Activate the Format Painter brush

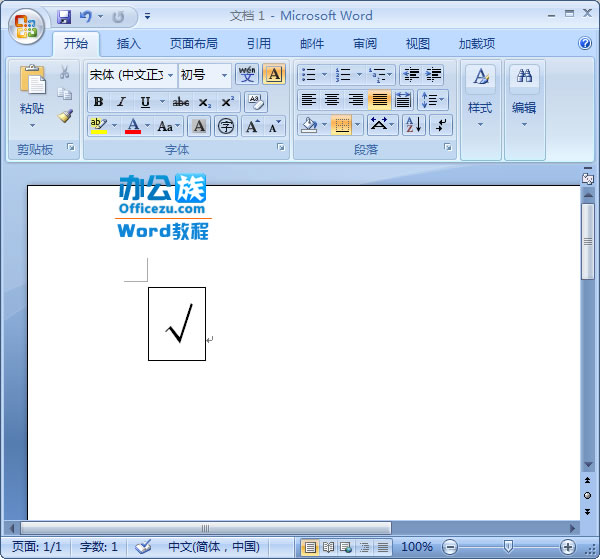click(65, 116)
